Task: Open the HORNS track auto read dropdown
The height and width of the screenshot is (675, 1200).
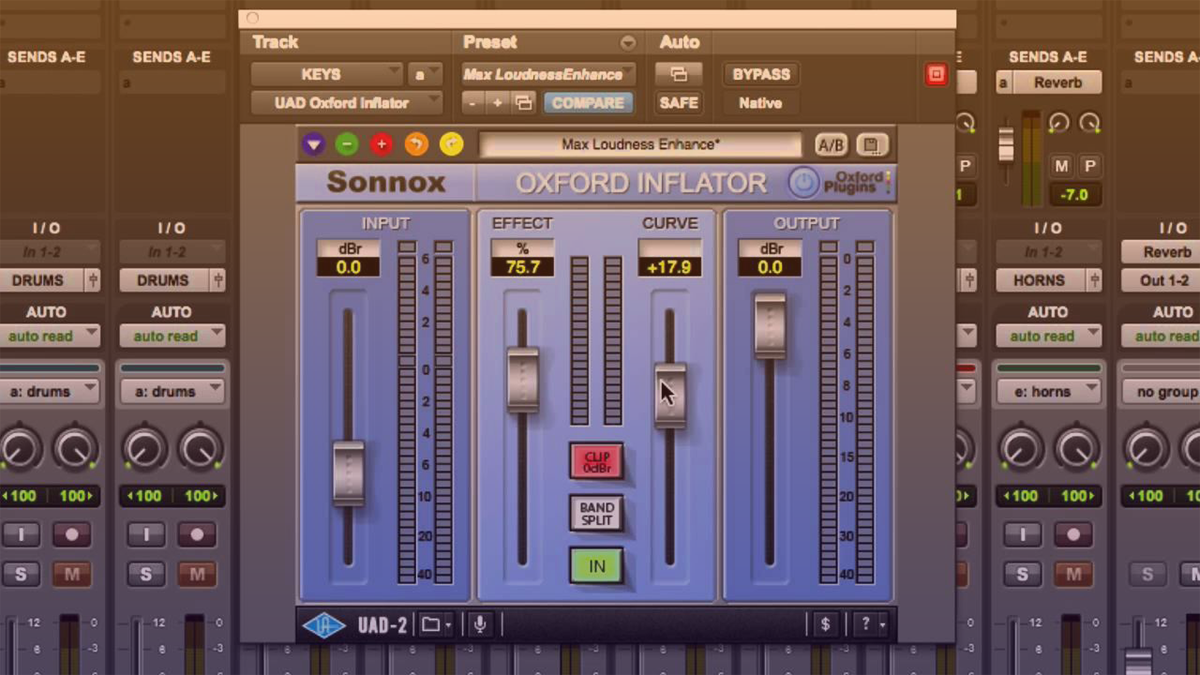Action: (x=1048, y=336)
